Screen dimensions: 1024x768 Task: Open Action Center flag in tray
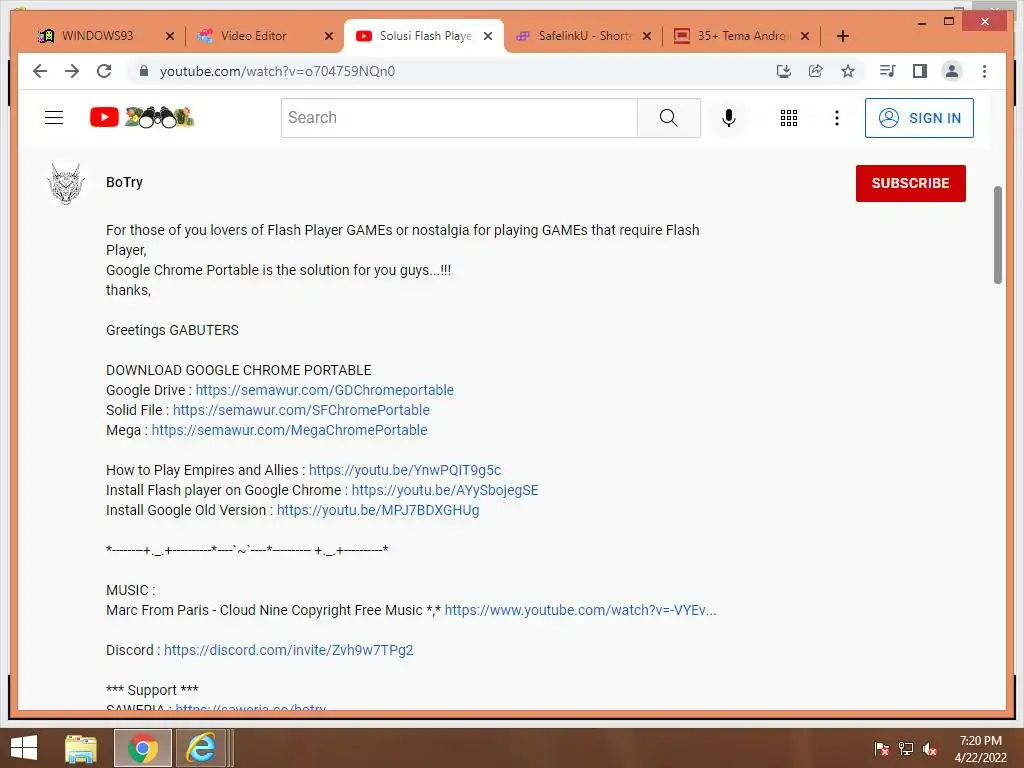click(x=881, y=748)
